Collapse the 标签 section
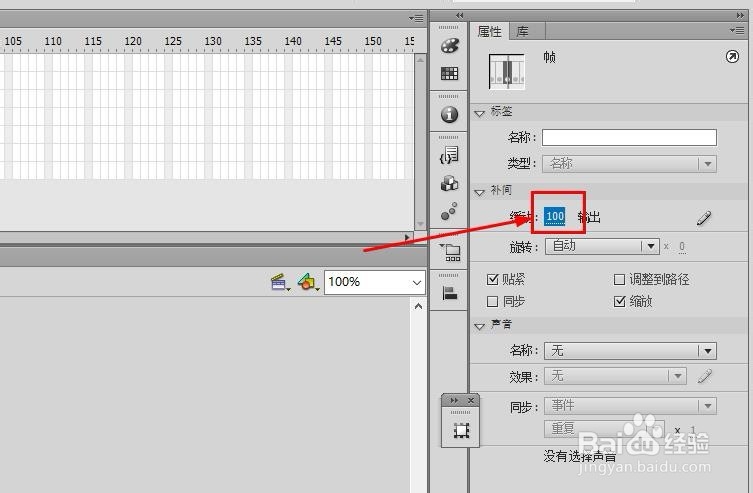 479,113
